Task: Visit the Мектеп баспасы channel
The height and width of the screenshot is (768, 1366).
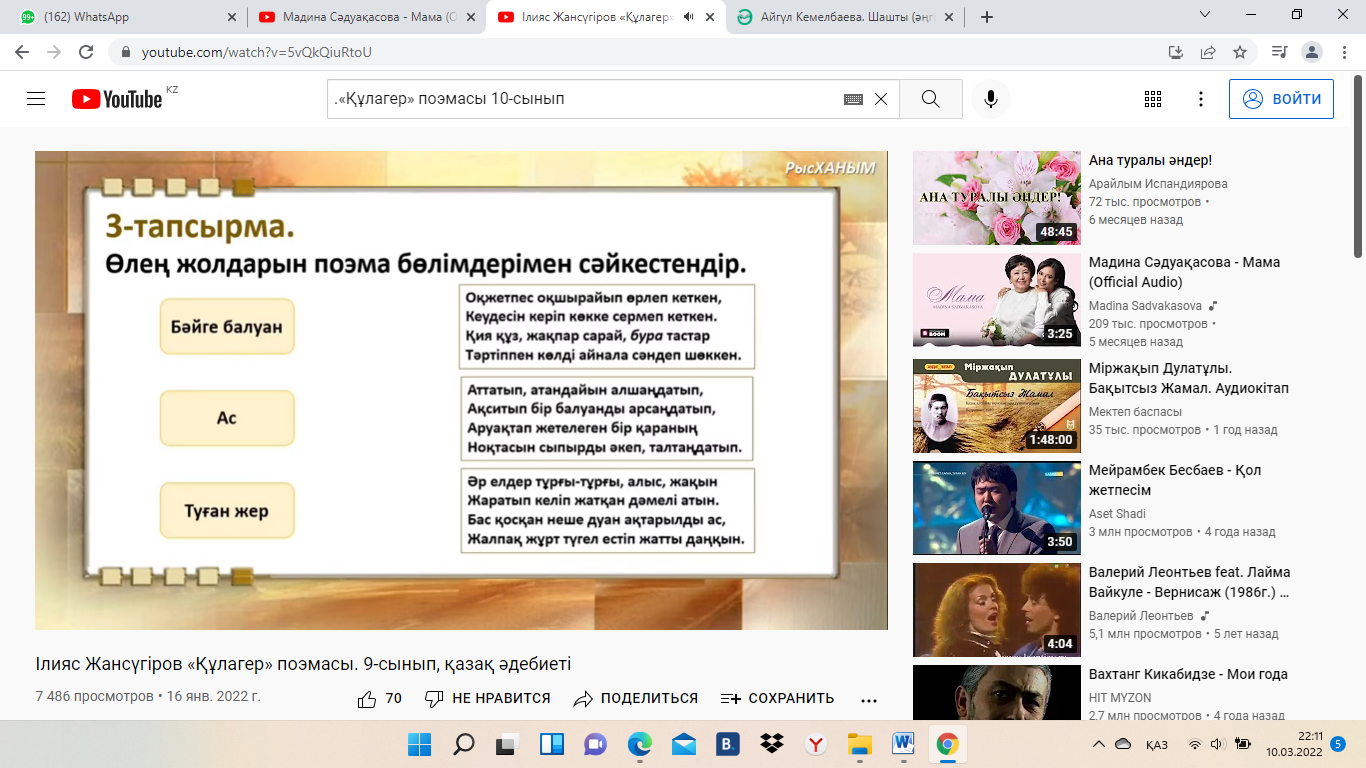Action: click(x=1135, y=412)
